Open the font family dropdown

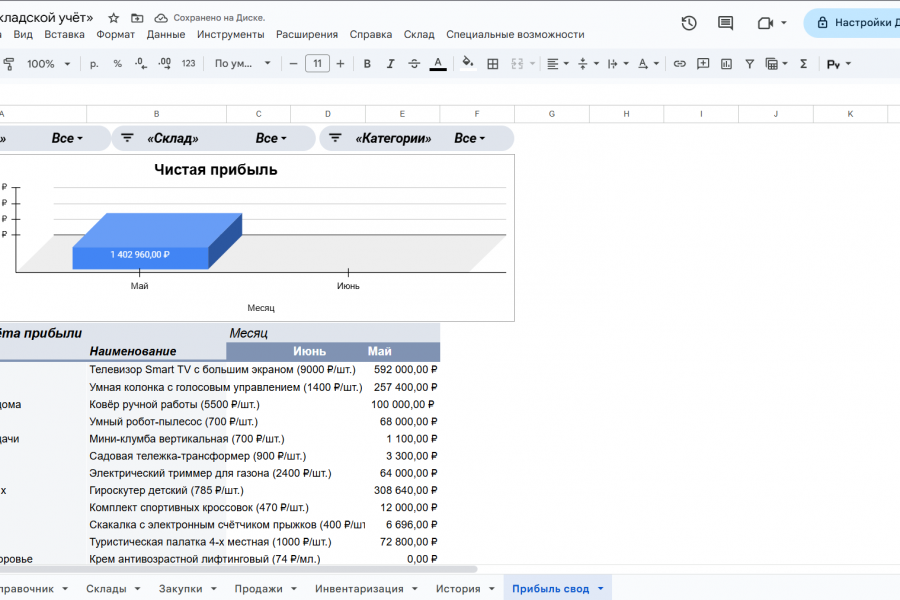(x=242, y=64)
